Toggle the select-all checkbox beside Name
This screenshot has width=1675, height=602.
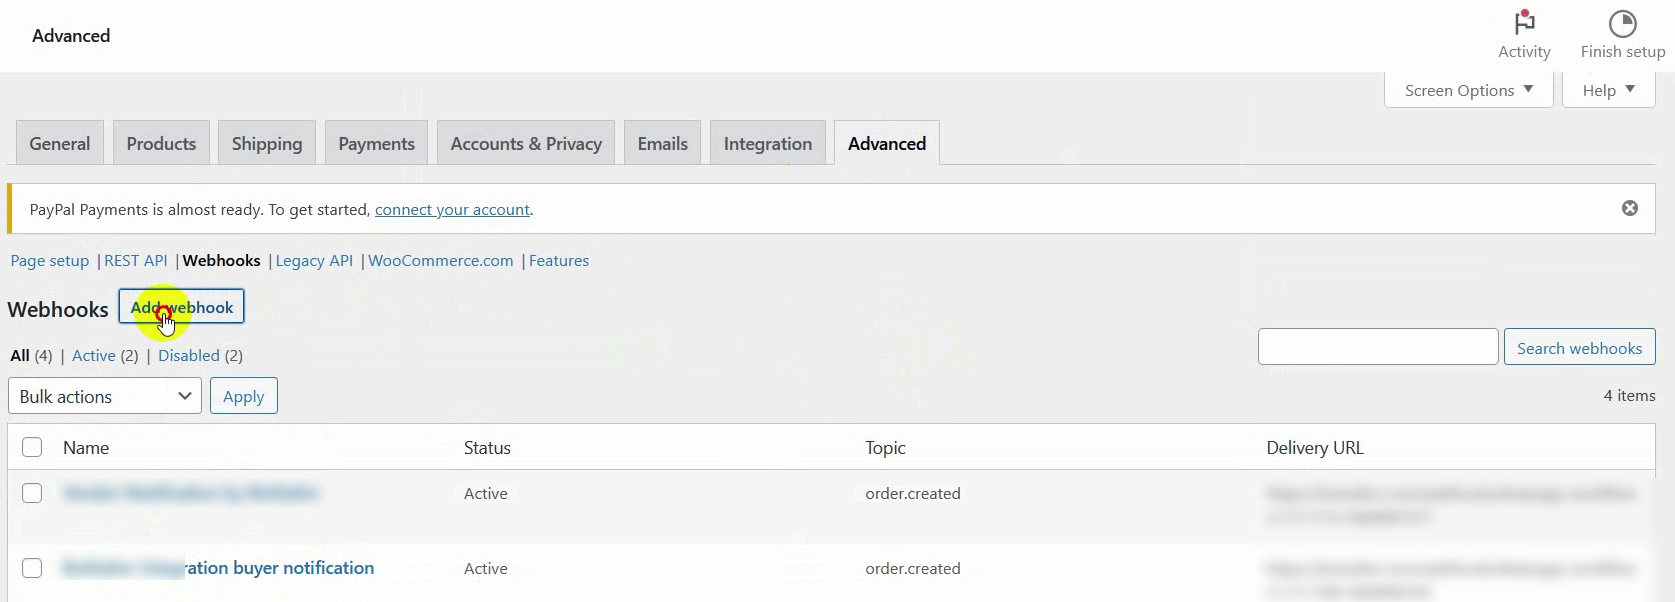[x=32, y=447]
